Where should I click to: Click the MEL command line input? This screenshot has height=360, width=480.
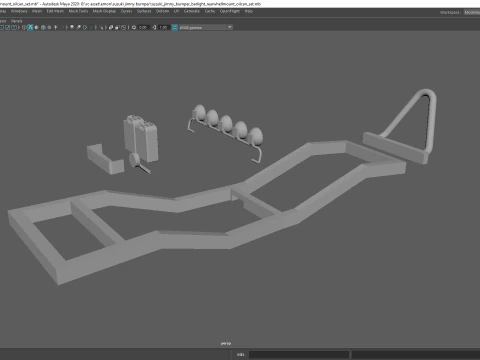(x=299, y=354)
